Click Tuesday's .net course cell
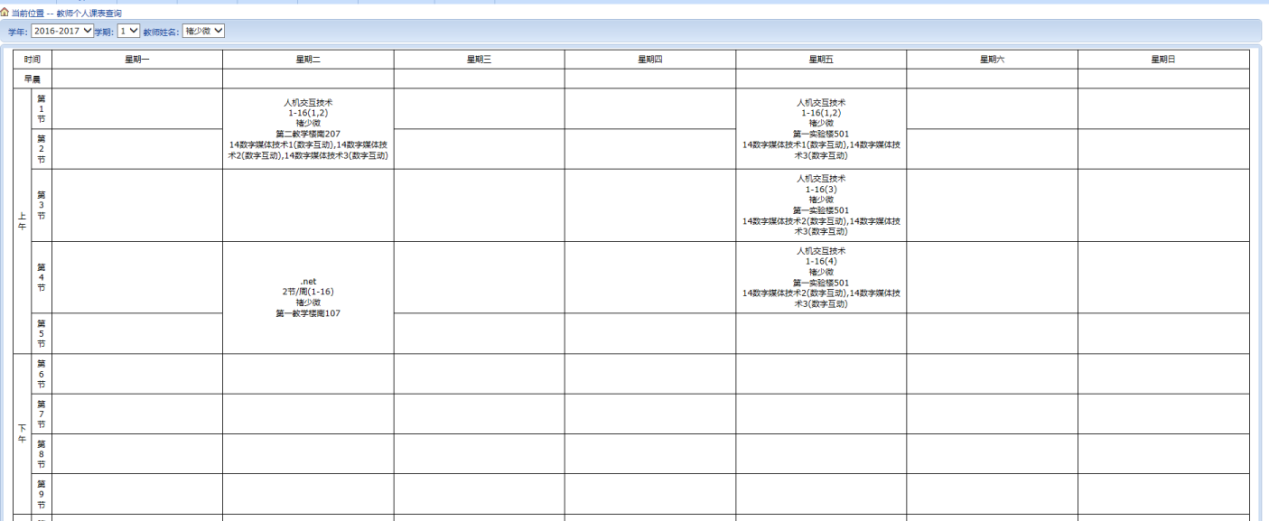The image size is (1269, 521). pyautogui.click(x=308, y=297)
